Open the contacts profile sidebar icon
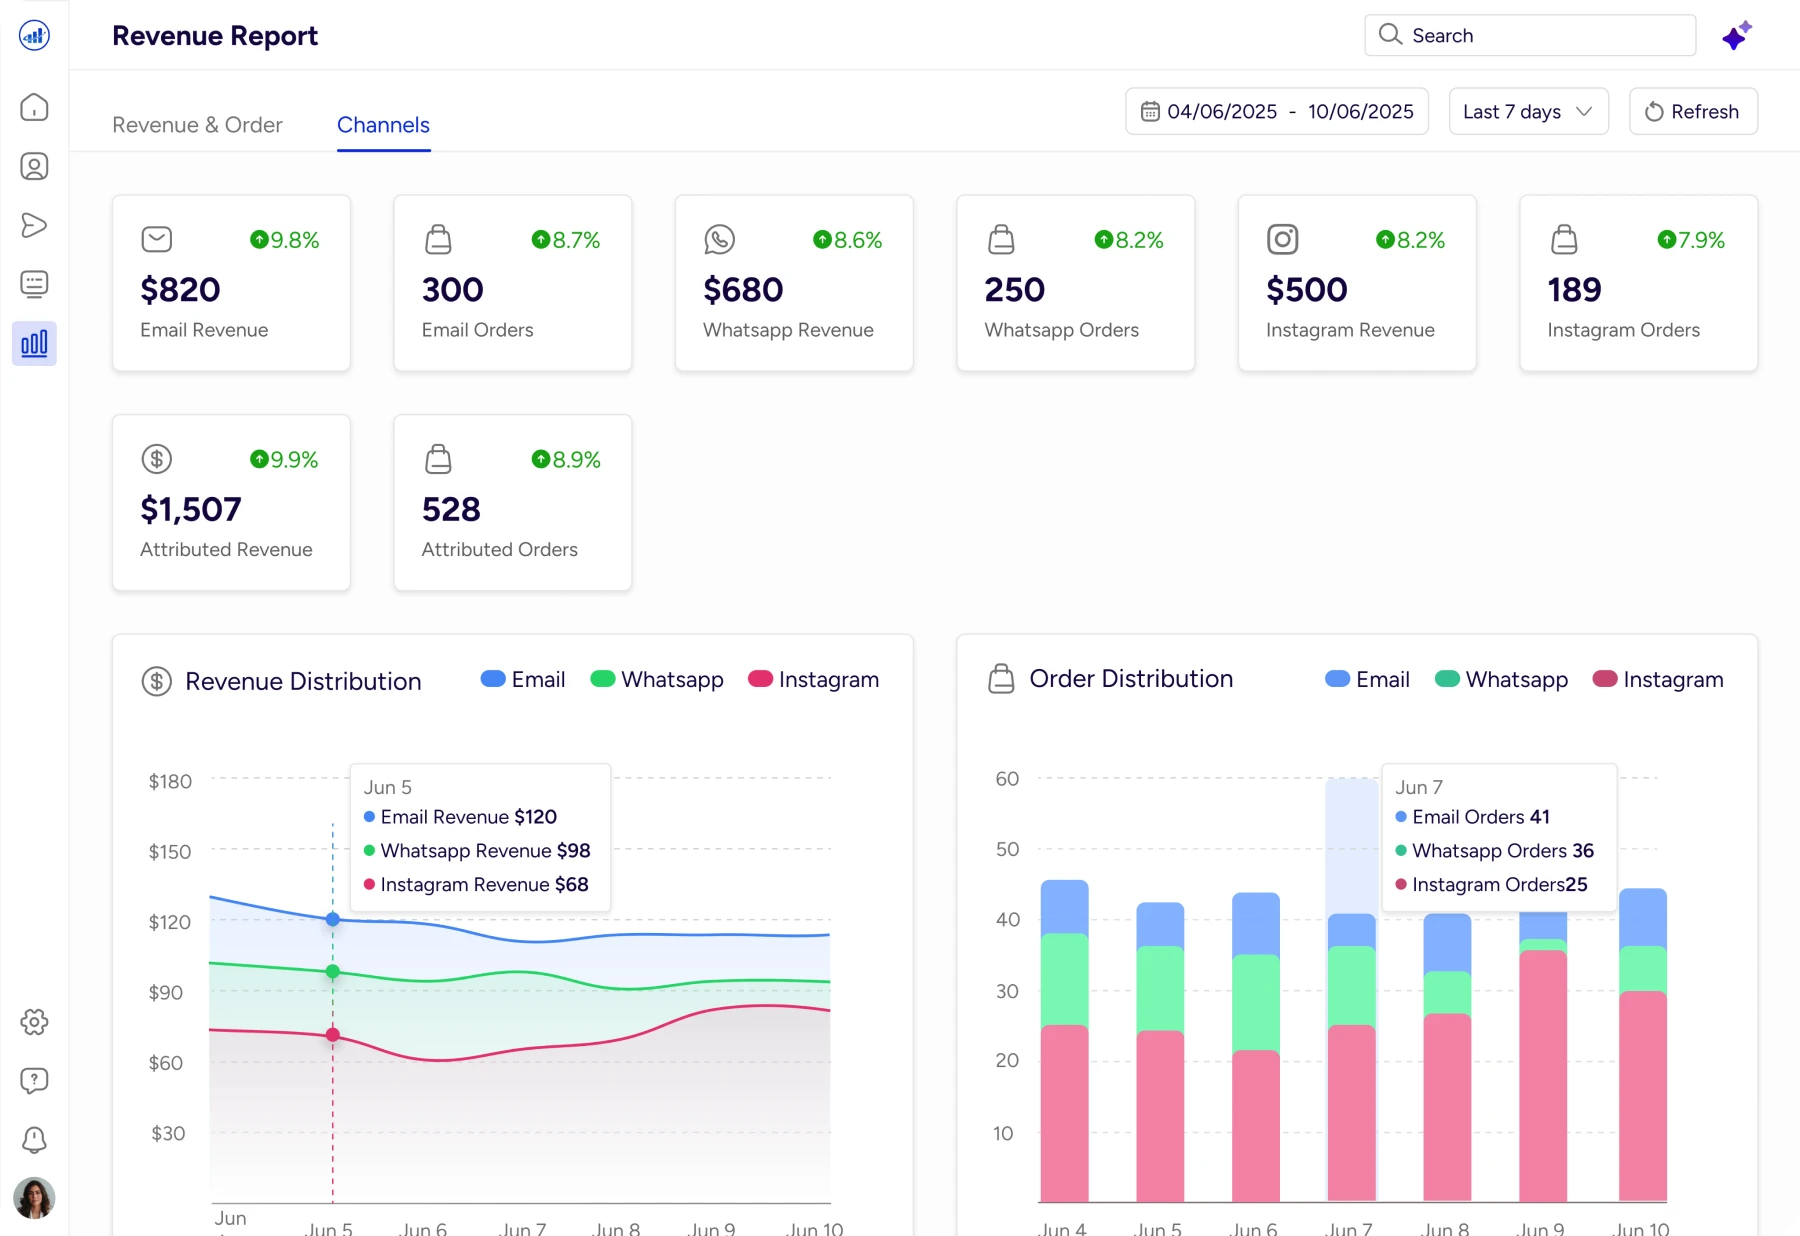The image size is (1800, 1236). 34,166
